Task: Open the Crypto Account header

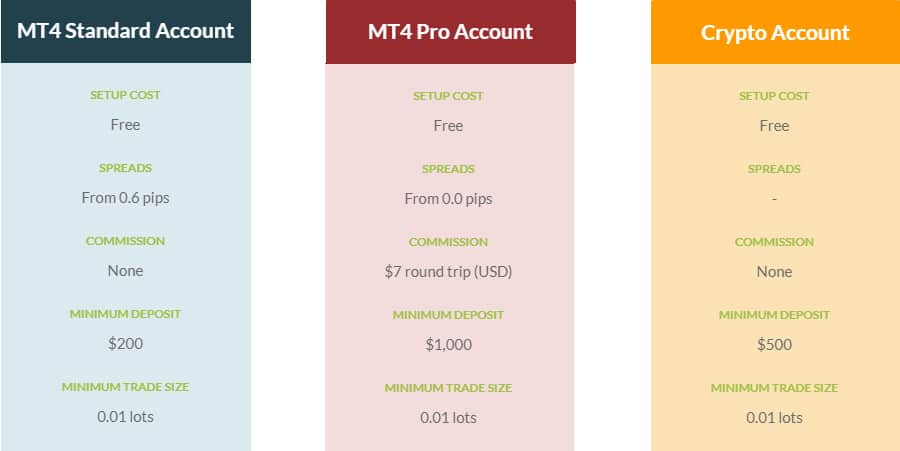Action: 775,33
